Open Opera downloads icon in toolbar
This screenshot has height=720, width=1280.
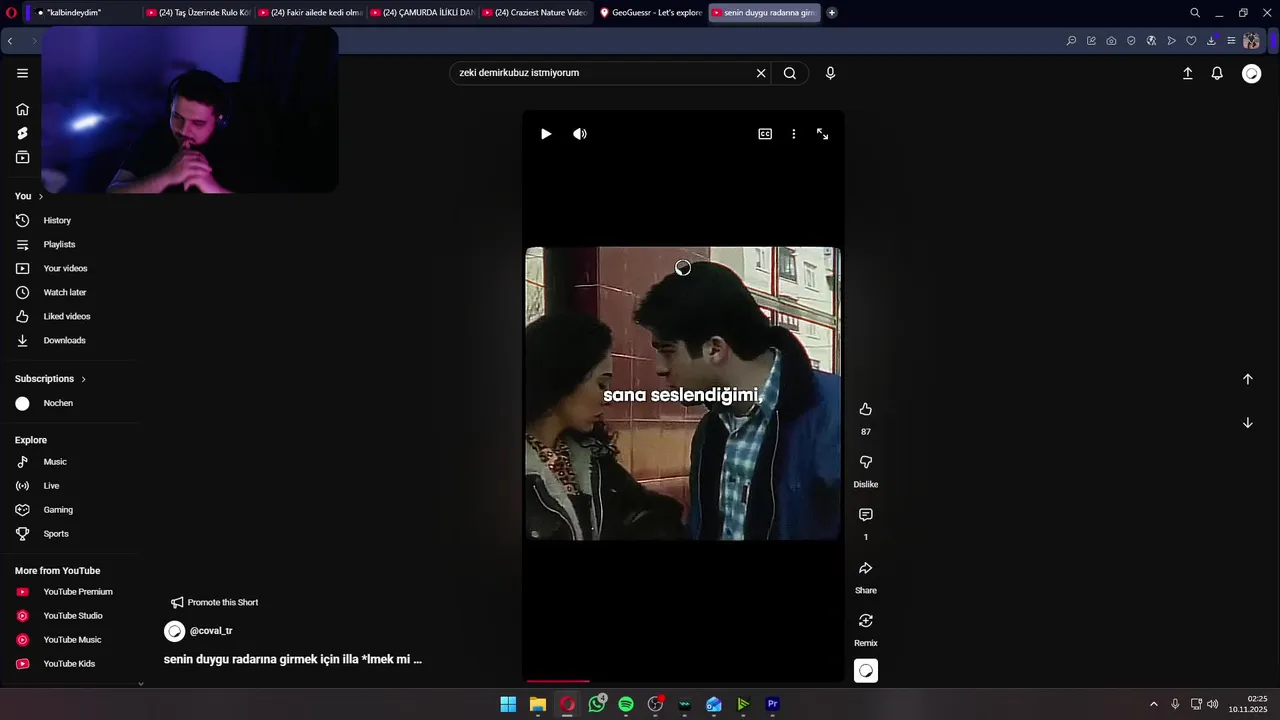1211,41
